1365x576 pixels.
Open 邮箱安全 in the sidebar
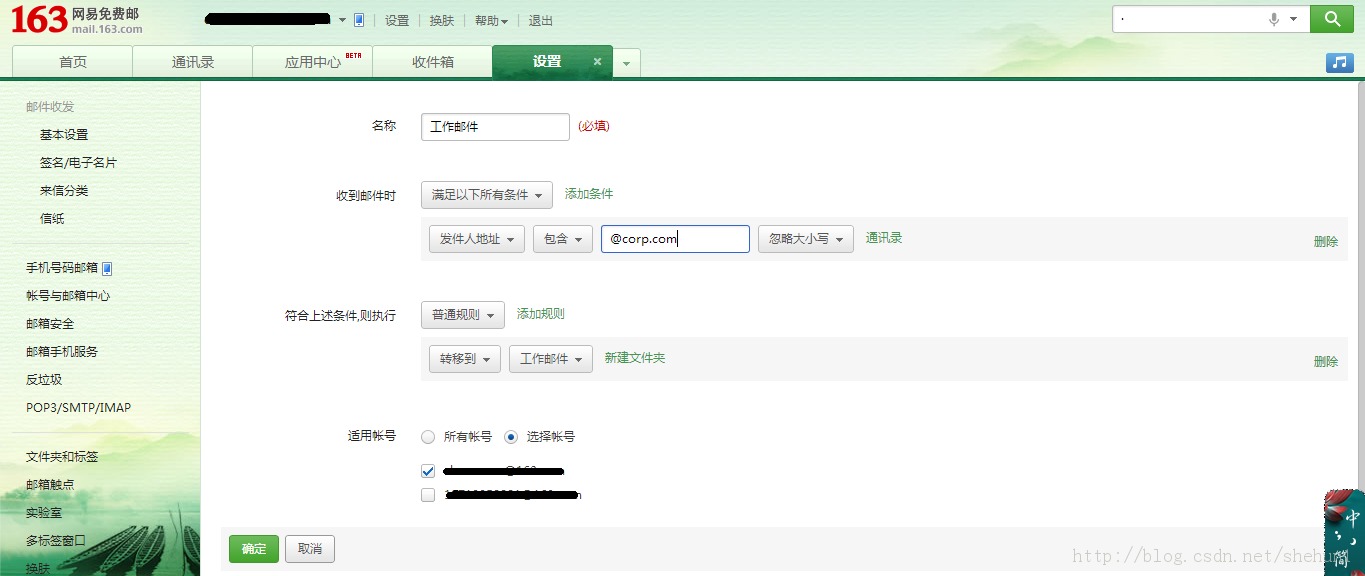point(50,324)
